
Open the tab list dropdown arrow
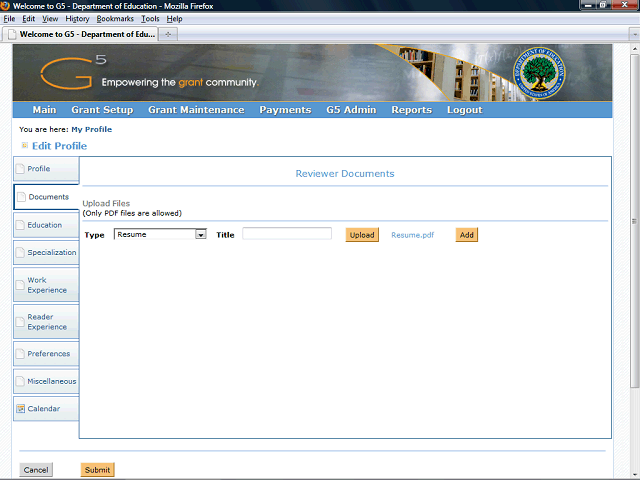[x=634, y=34]
